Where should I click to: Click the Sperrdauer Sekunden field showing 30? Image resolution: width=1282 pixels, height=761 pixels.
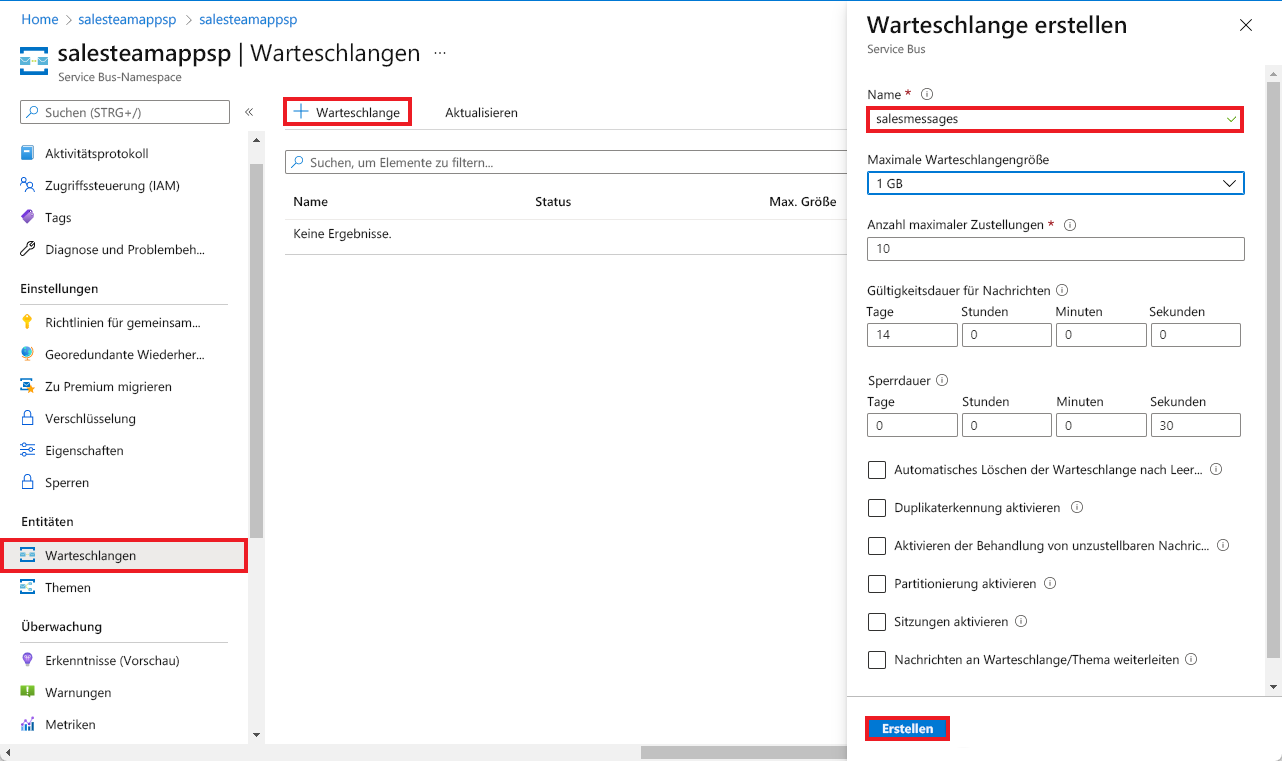click(1195, 425)
